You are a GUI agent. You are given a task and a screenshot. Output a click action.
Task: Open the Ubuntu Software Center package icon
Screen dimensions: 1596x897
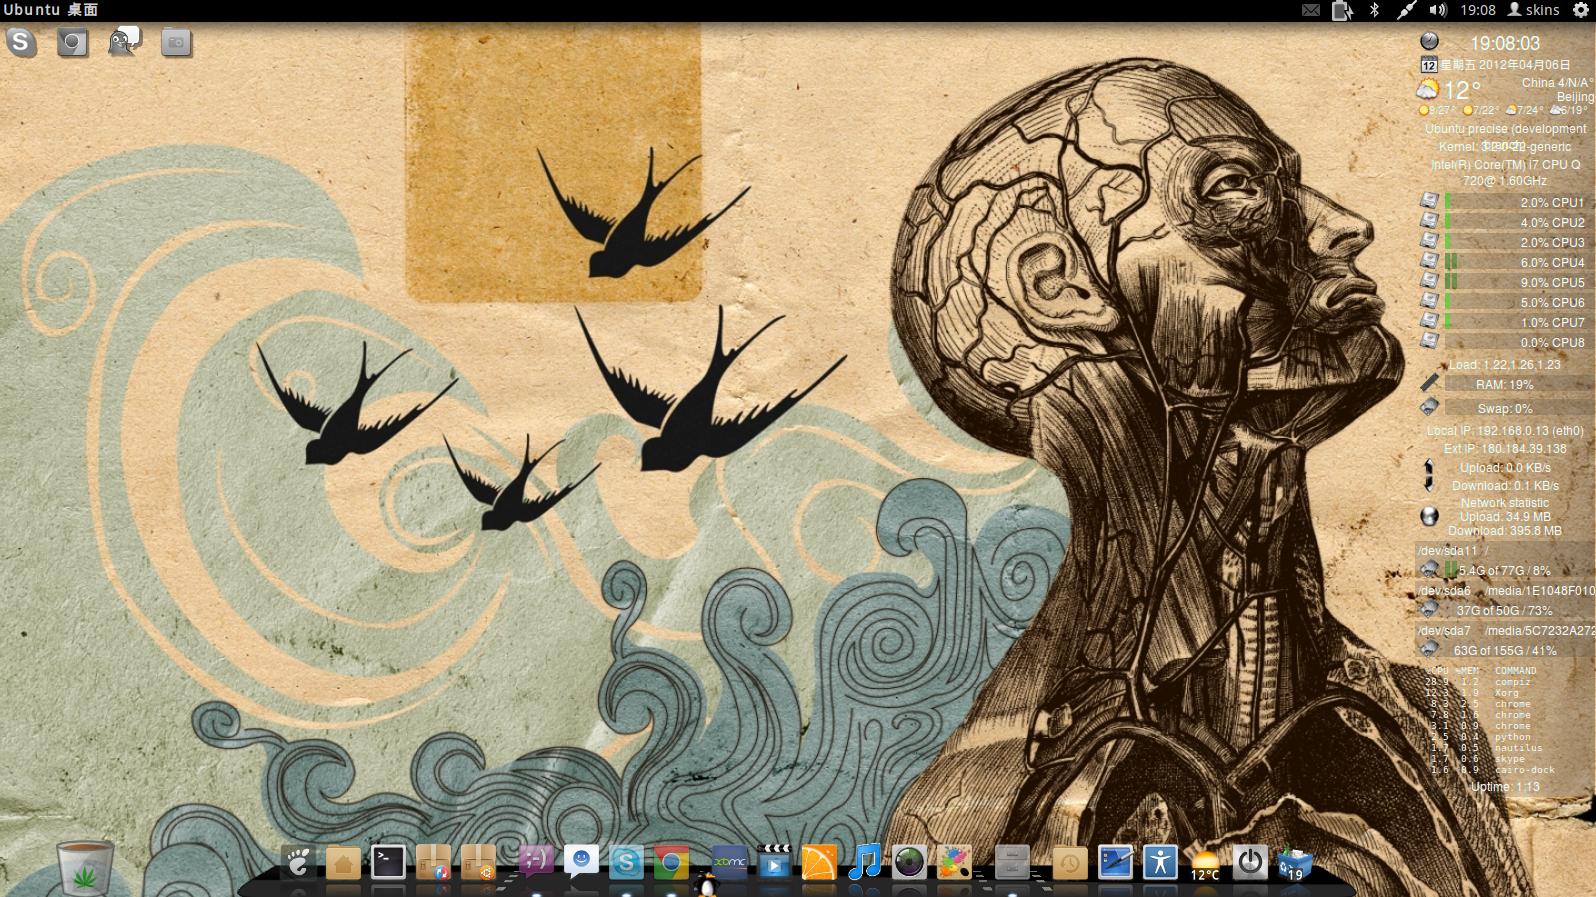(x=478, y=862)
